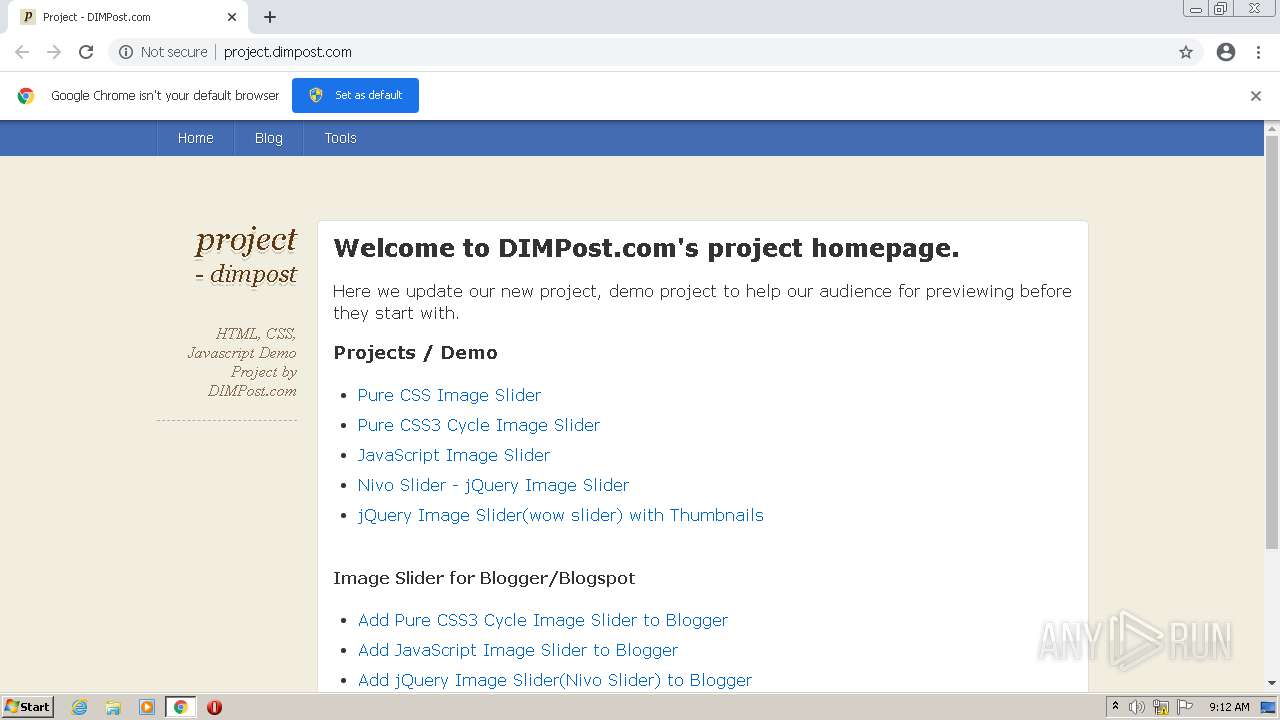
Task: Click the show desktop tray button
Action: [x=1269, y=707]
